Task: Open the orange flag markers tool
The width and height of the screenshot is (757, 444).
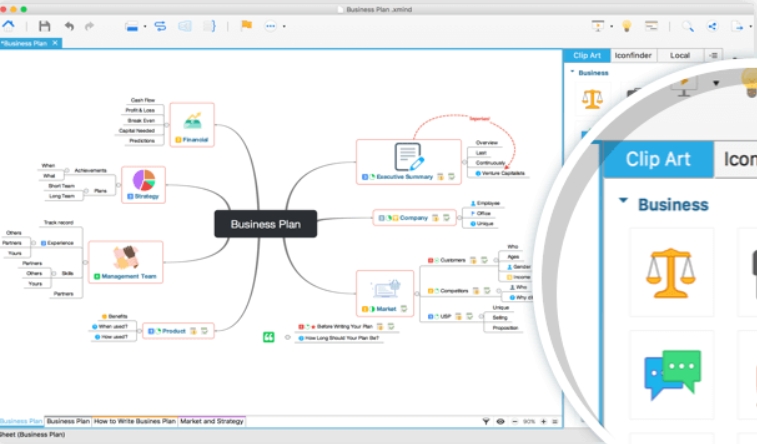Action: point(246,26)
